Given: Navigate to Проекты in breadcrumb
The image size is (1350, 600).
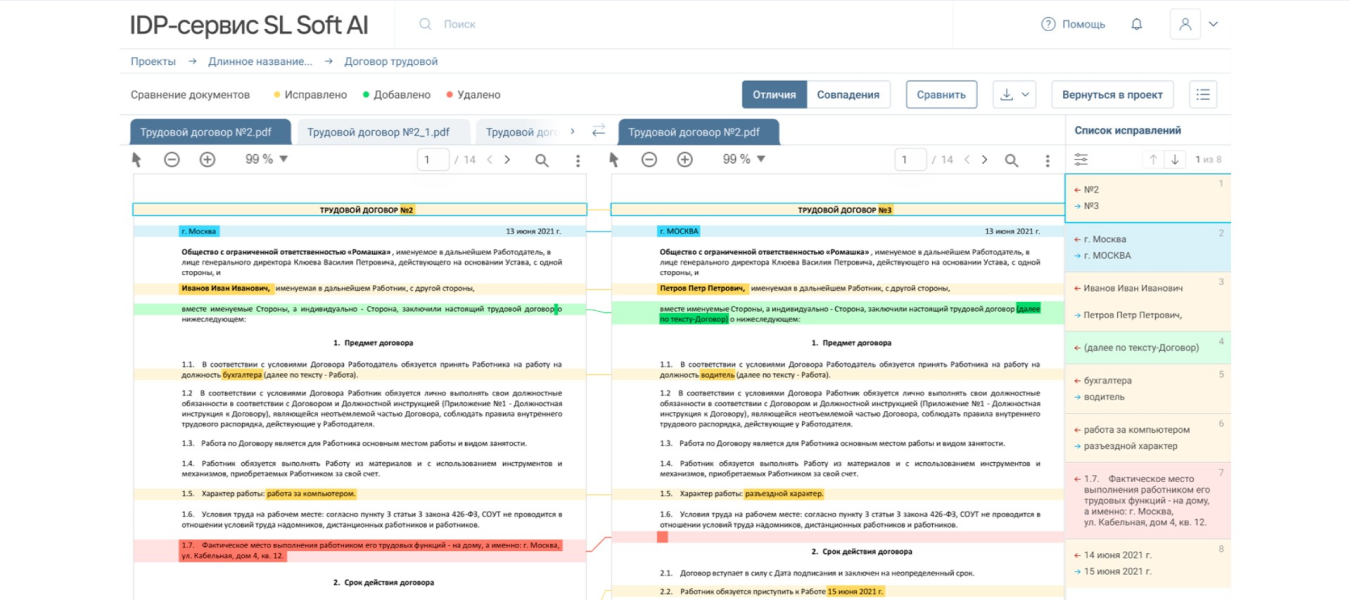Looking at the screenshot, I should tap(153, 61).
